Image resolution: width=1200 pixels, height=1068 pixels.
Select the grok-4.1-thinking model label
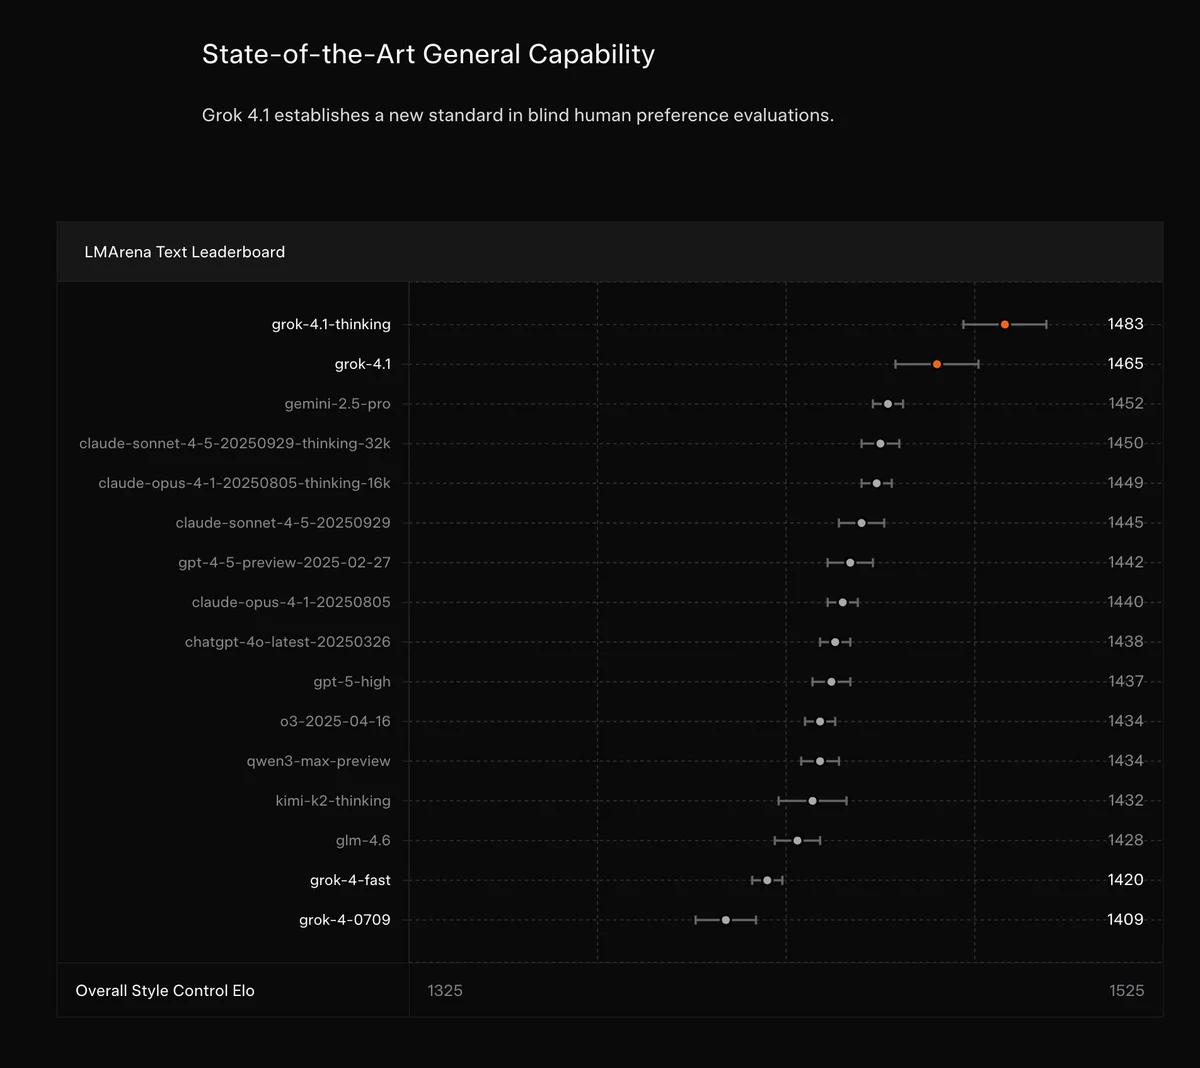click(x=331, y=324)
